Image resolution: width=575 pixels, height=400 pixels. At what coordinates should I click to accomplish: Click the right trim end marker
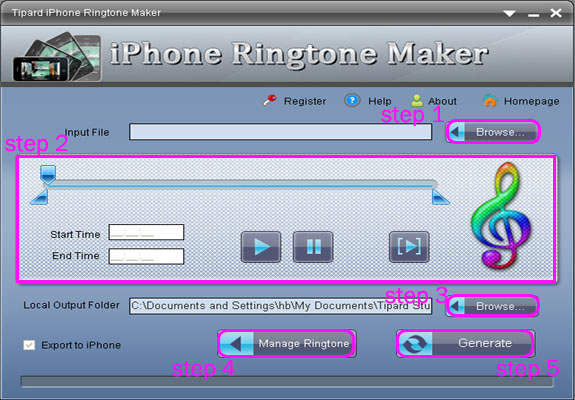click(x=440, y=197)
